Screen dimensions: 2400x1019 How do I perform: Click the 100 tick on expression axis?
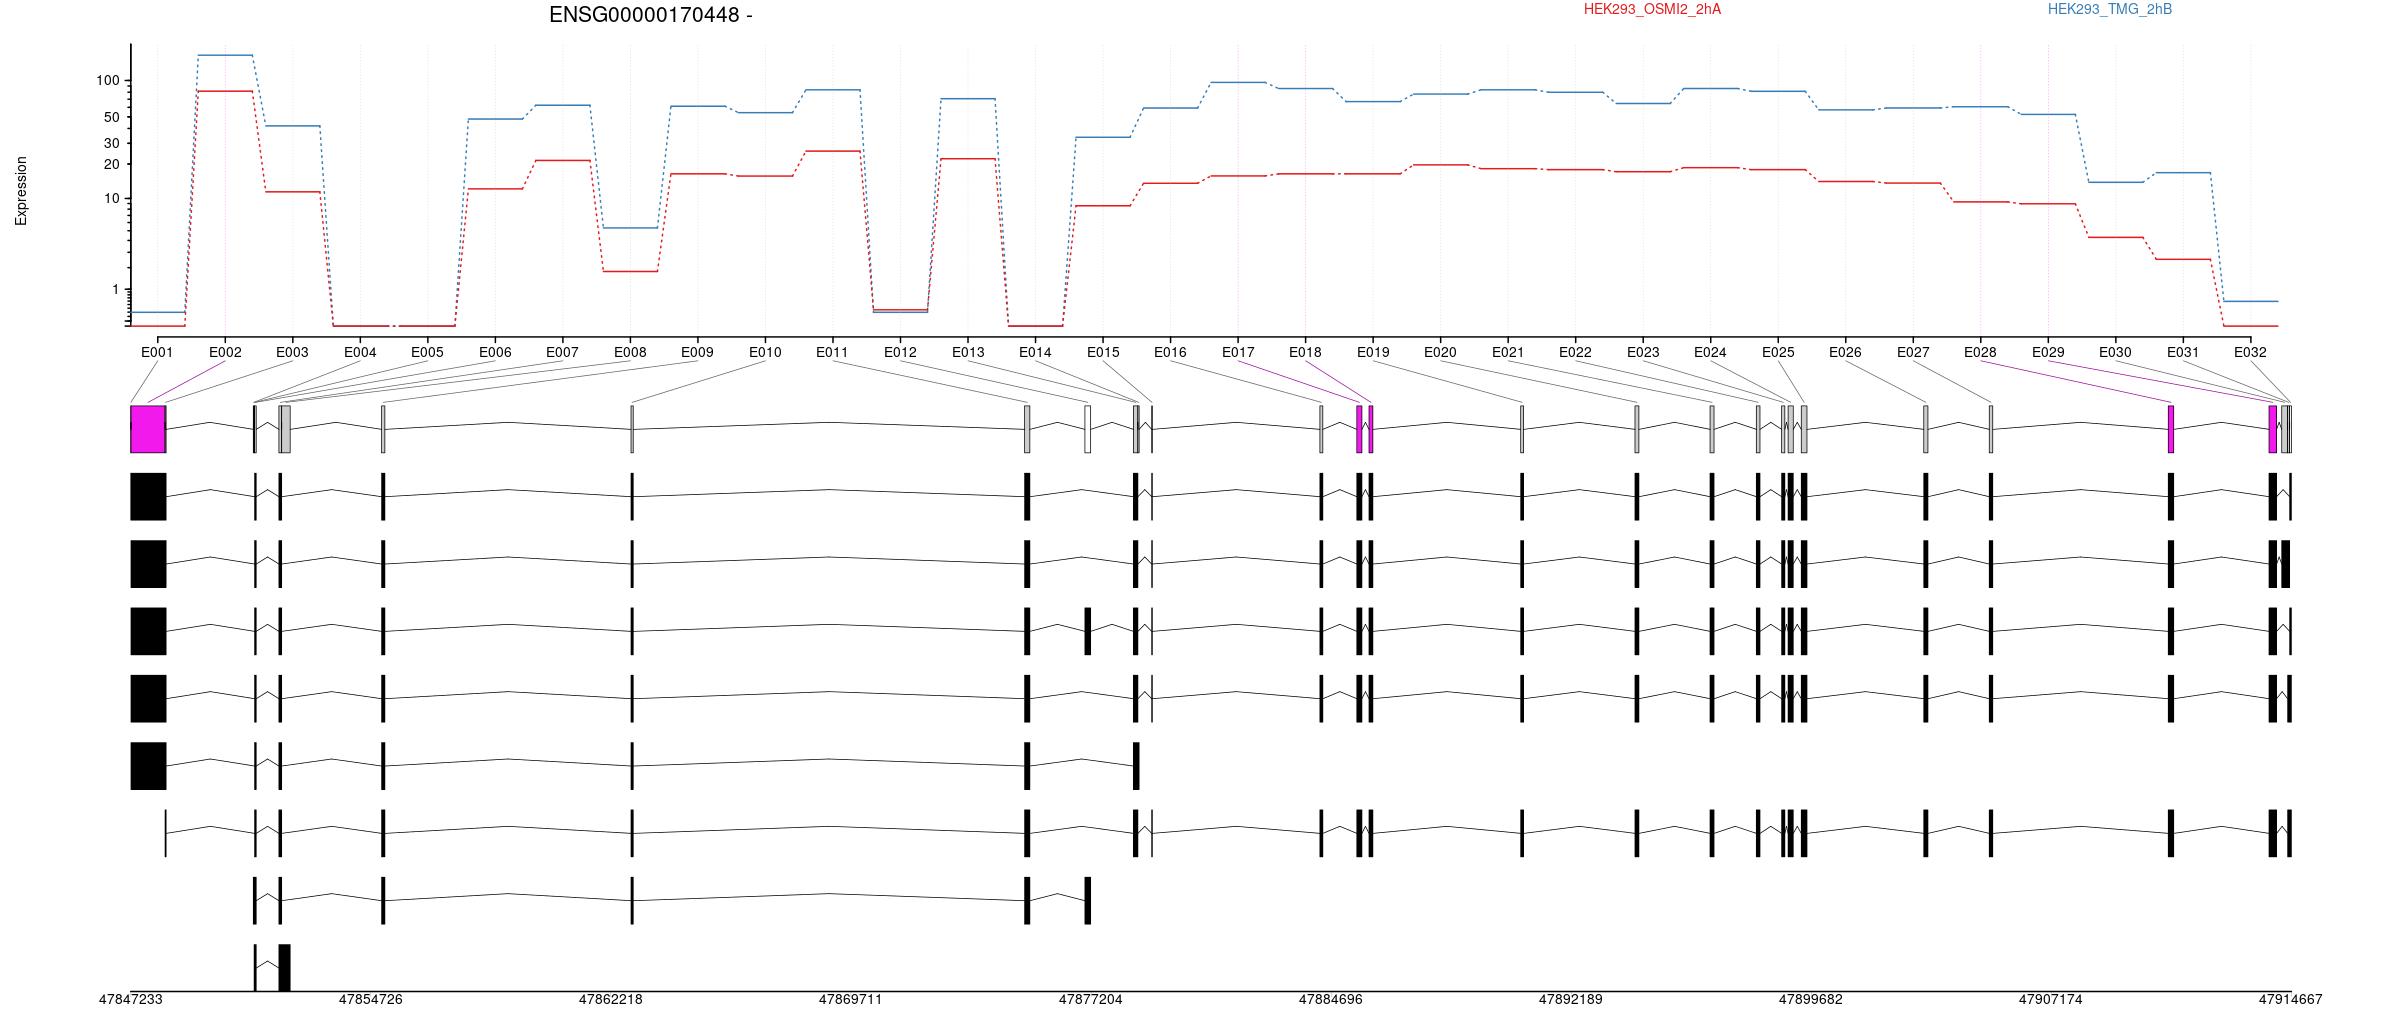108,81
